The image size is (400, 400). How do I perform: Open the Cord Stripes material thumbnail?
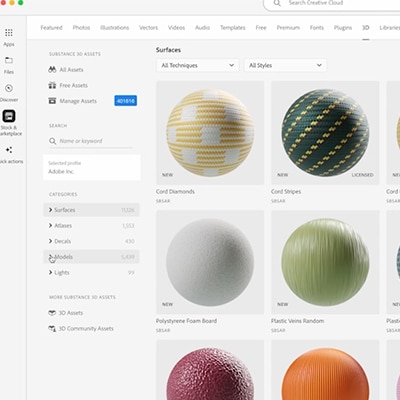click(x=325, y=133)
